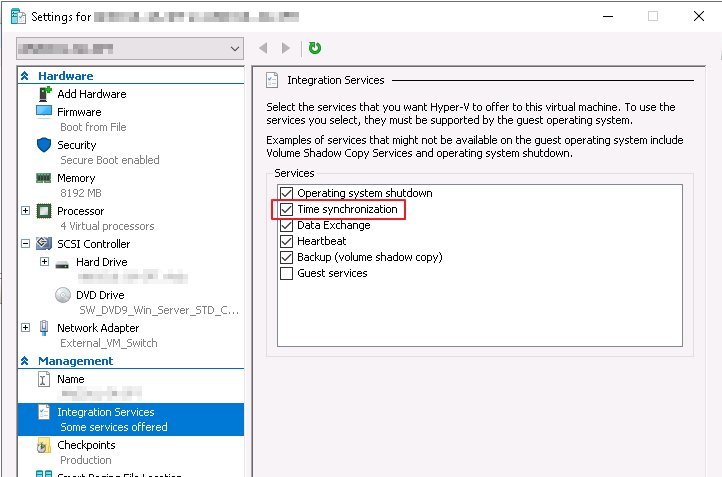Click the Security shield icon
Image resolution: width=722 pixels, height=477 pixels.
44,145
